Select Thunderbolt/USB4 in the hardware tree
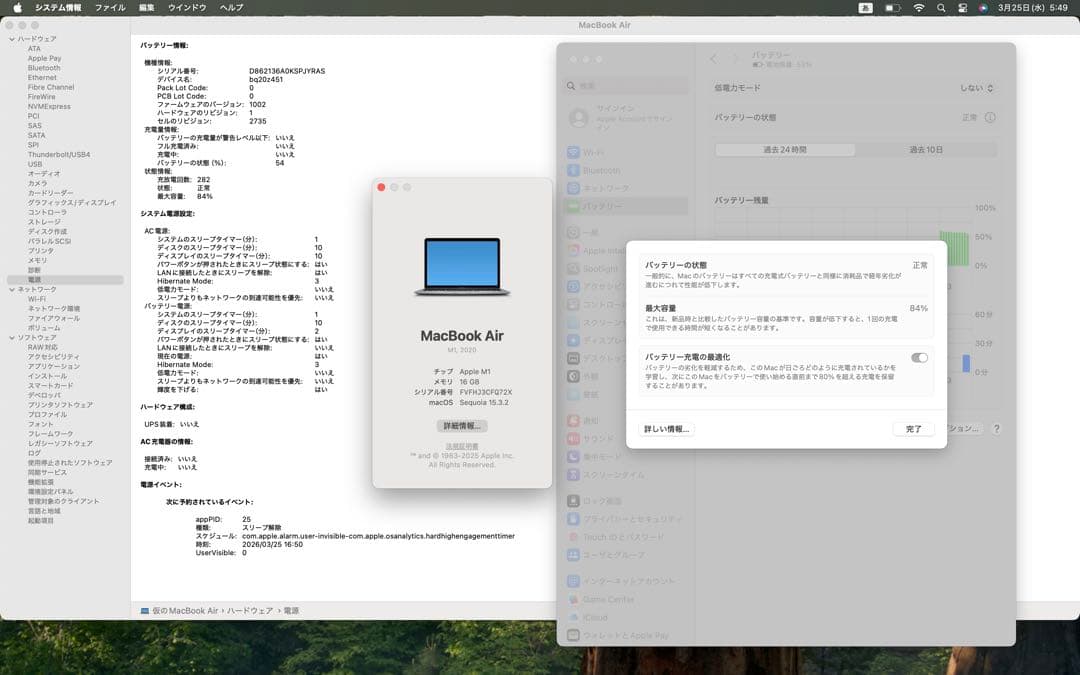Viewport: 1080px width, 675px height. (59, 155)
